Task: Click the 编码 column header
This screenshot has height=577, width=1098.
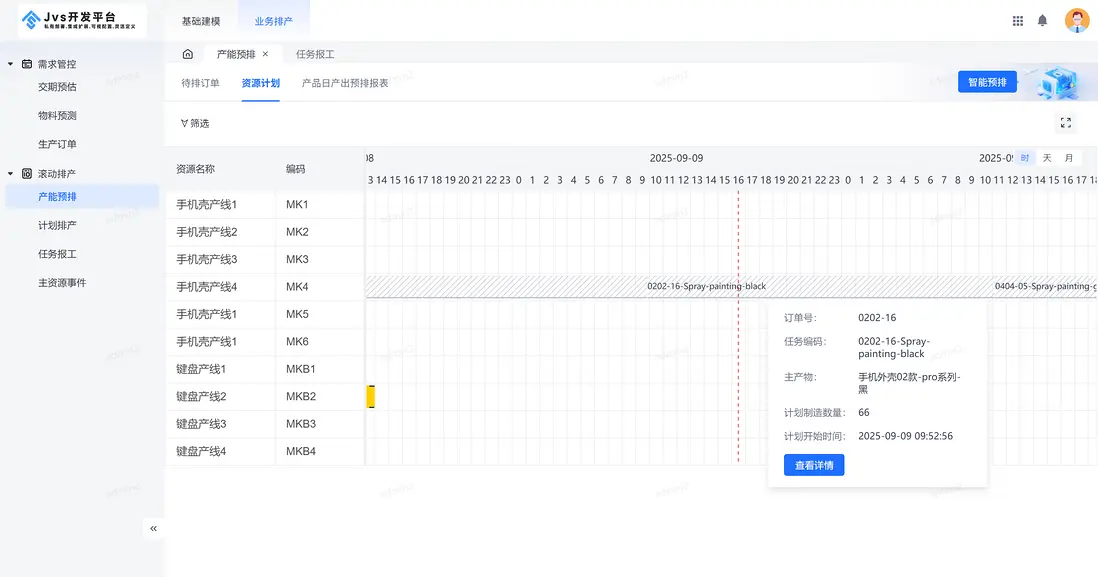Action: click(296, 169)
